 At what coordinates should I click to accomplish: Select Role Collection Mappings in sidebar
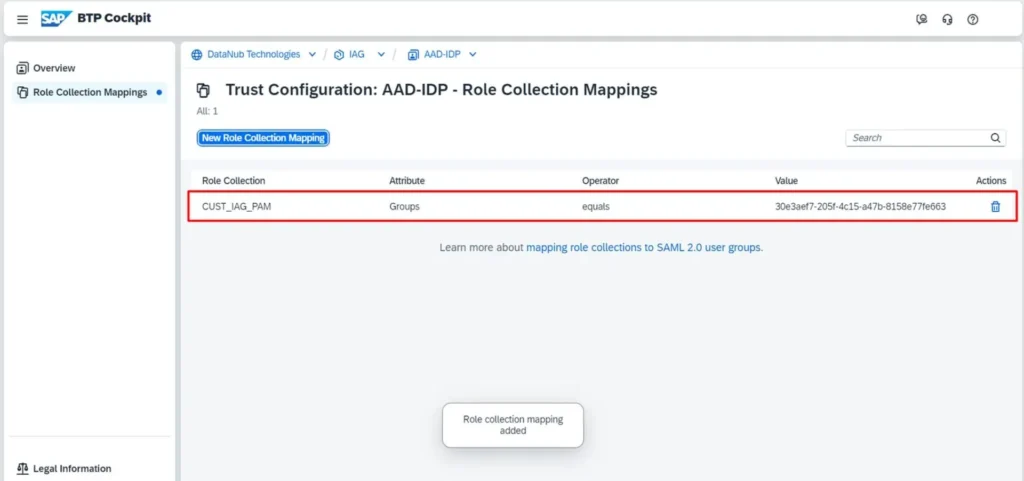(x=89, y=92)
